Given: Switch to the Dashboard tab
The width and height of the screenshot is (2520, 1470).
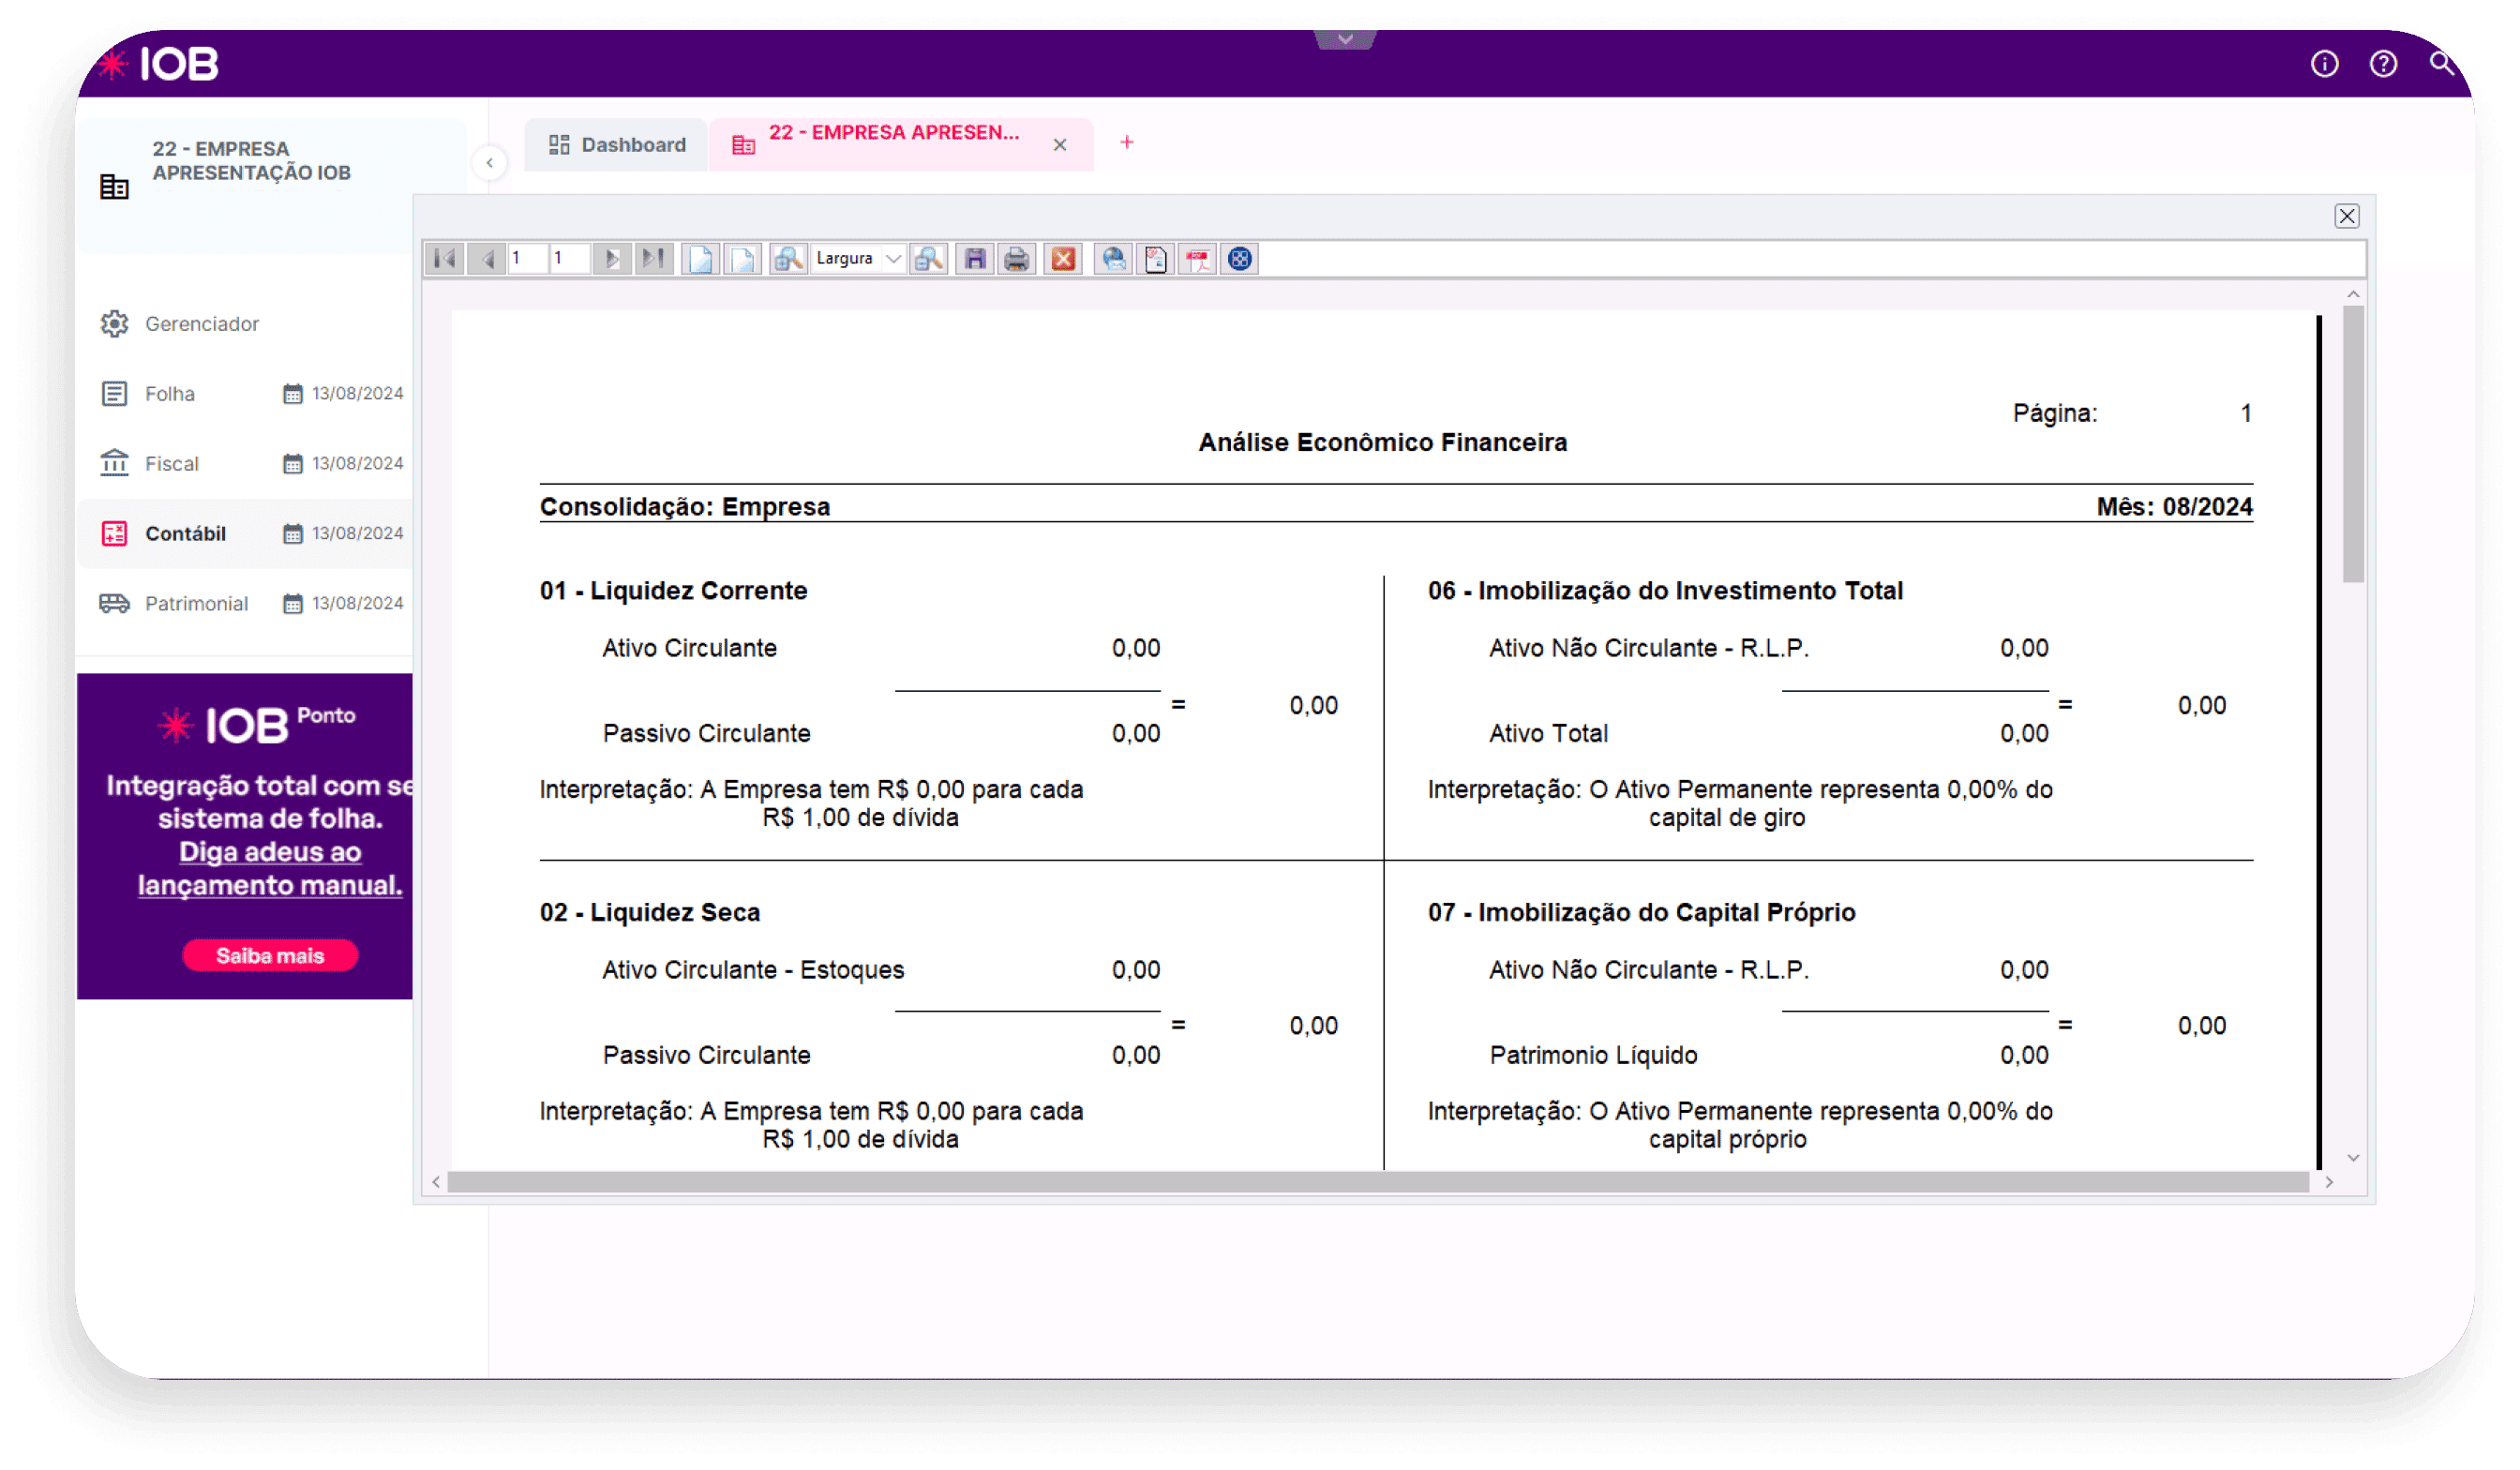Looking at the screenshot, I should (x=615, y=144).
